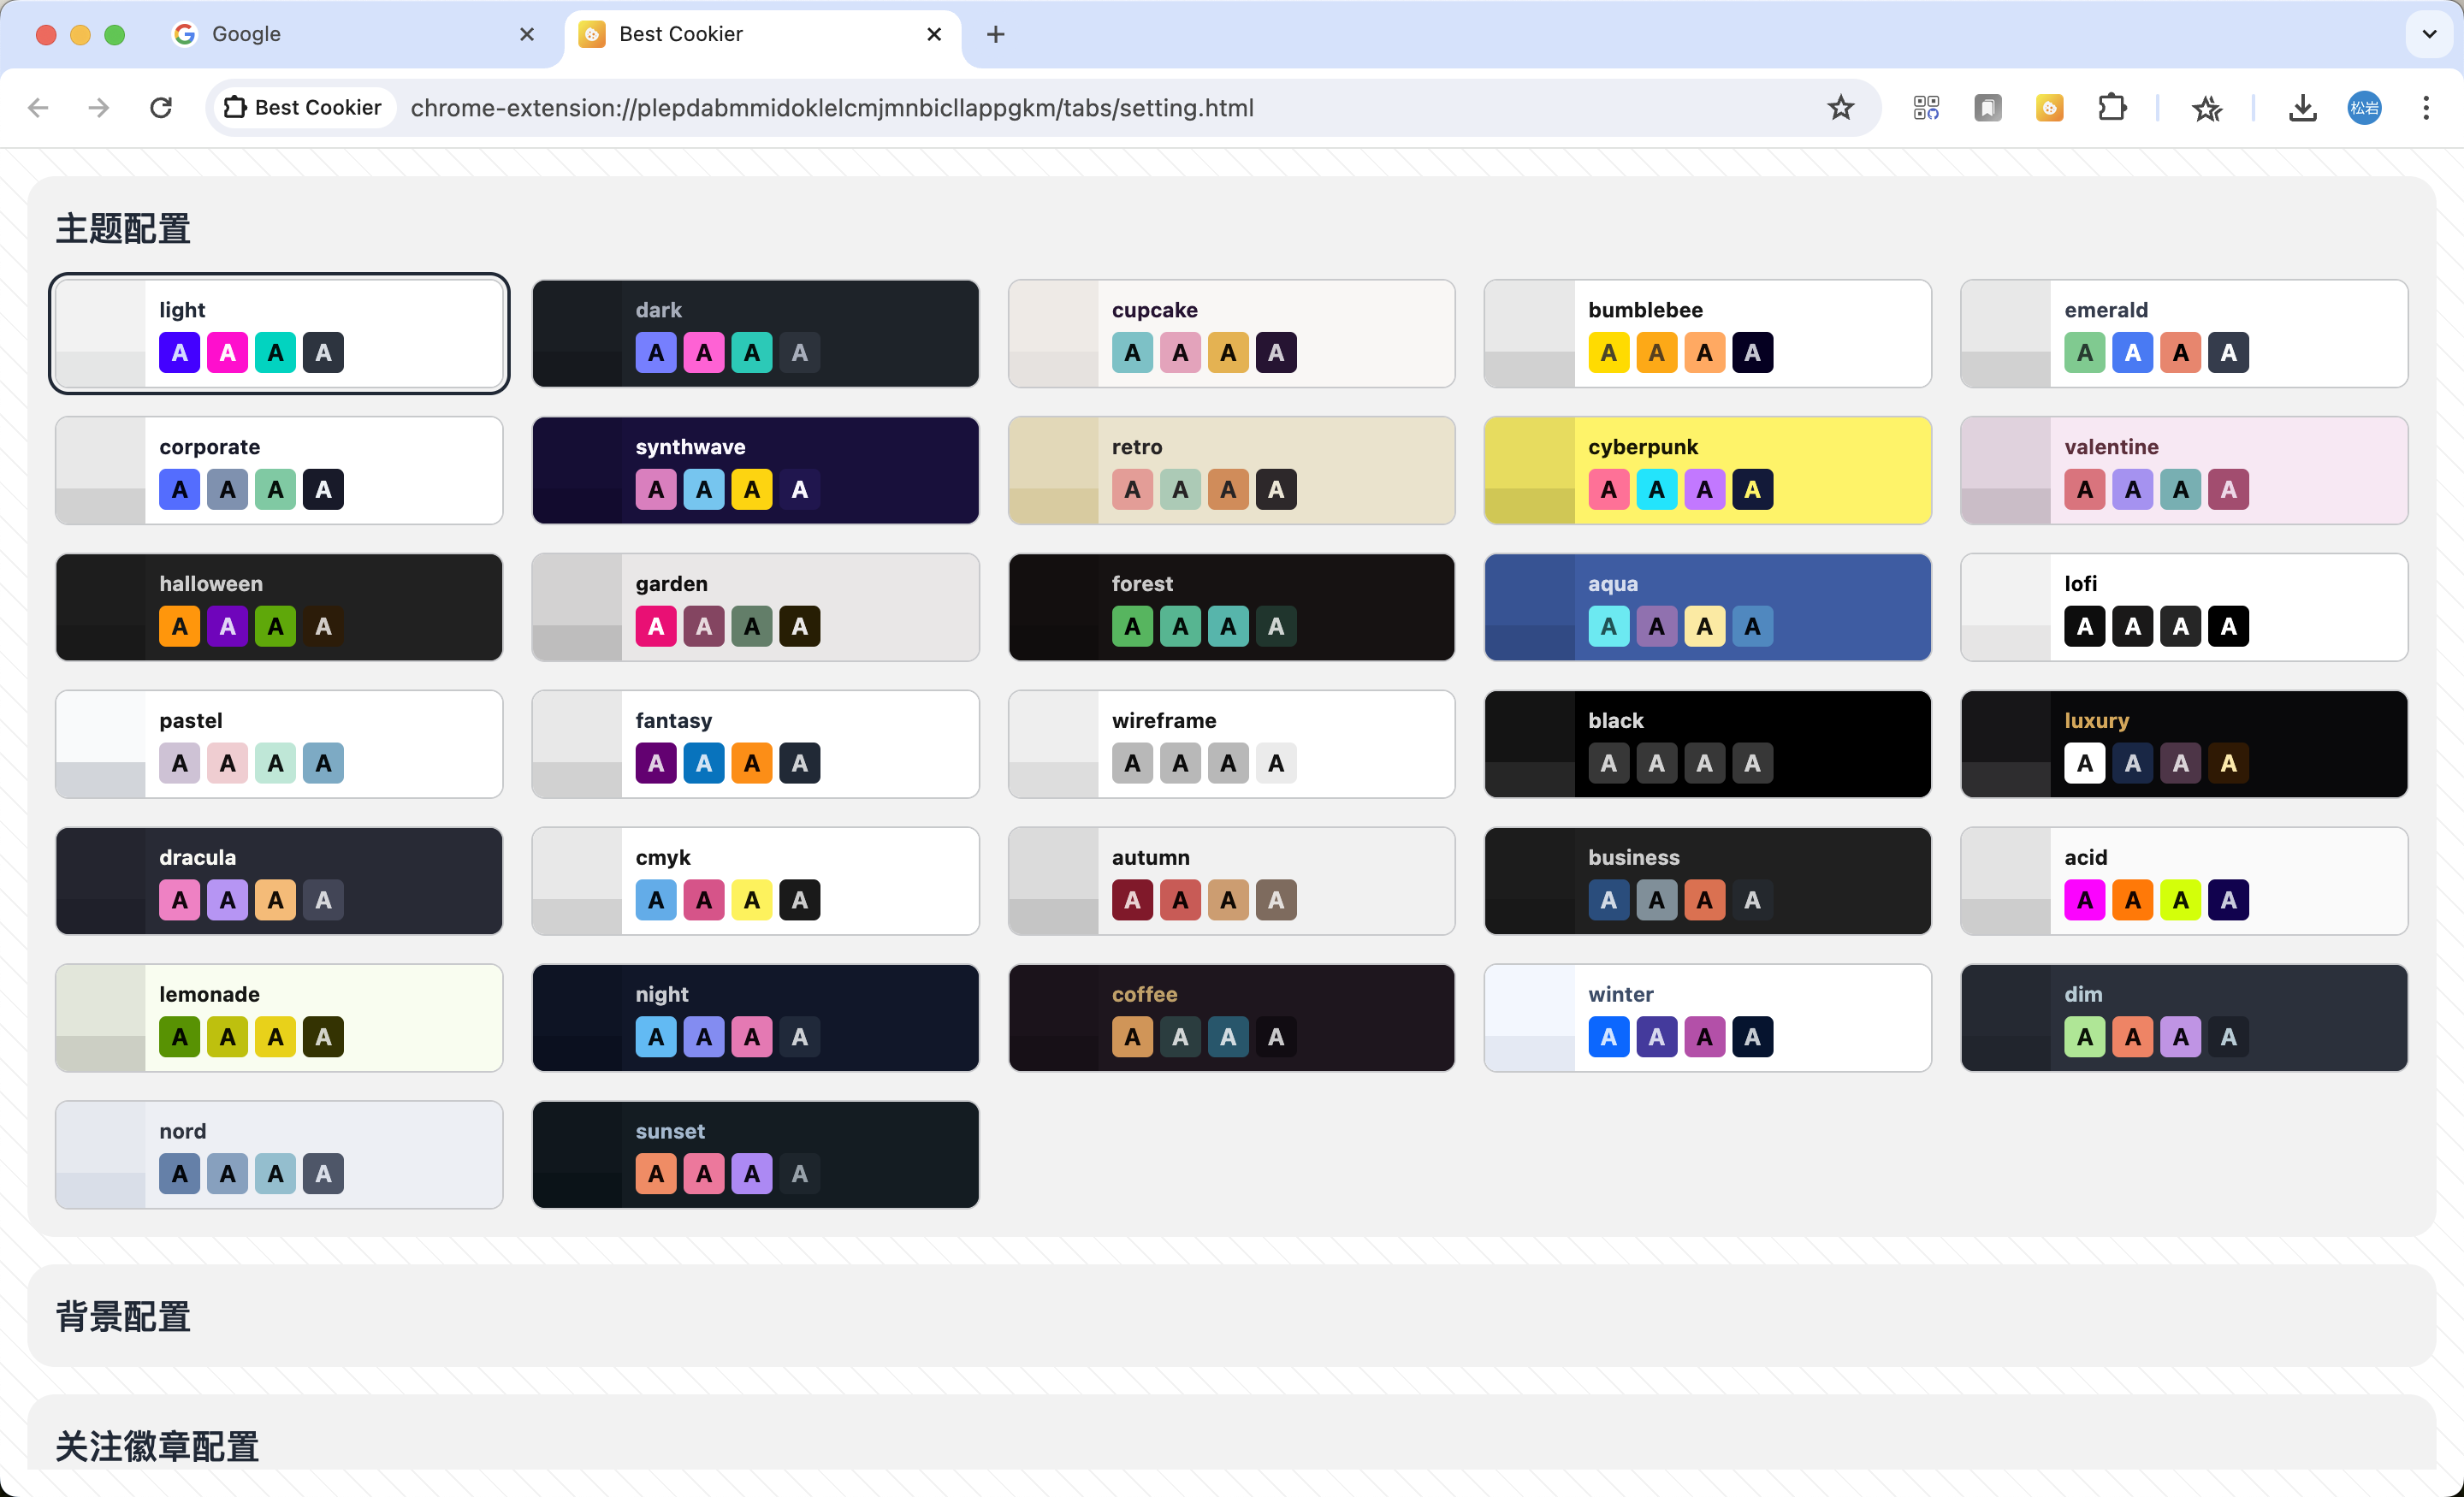
Task: Toggle the bookmark star icon
Action: 1841,107
